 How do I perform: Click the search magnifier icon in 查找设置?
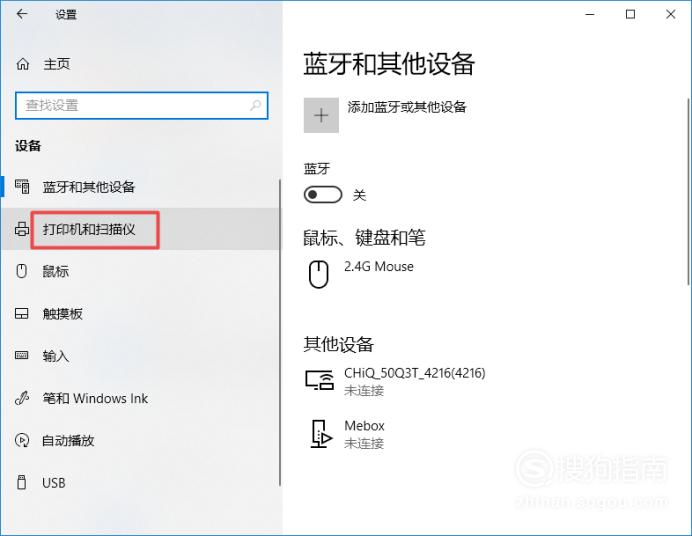(256, 105)
